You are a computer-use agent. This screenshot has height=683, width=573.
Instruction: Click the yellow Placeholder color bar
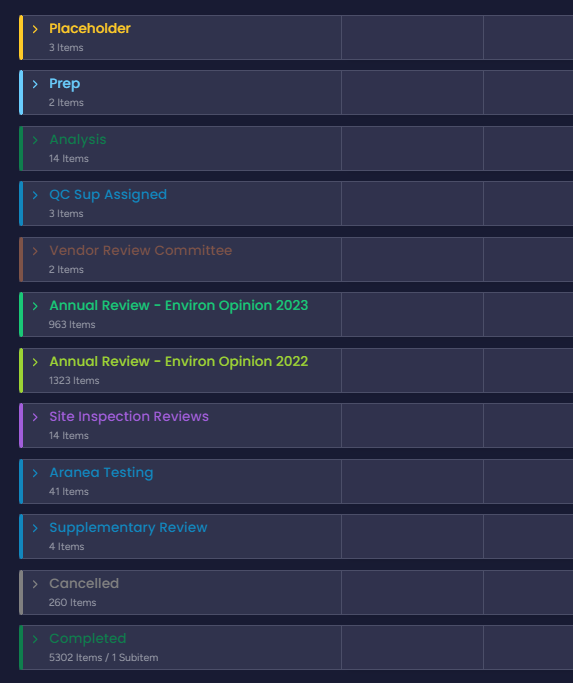(x=21, y=37)
